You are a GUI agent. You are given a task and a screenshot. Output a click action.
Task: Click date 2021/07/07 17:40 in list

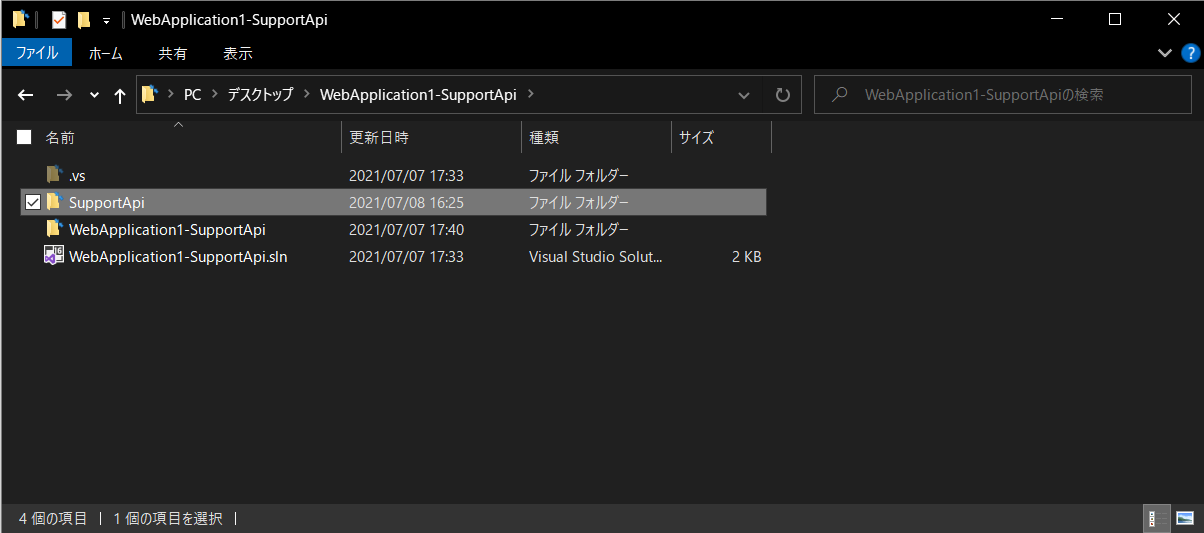pyautogui.click(x=406, y=229)
